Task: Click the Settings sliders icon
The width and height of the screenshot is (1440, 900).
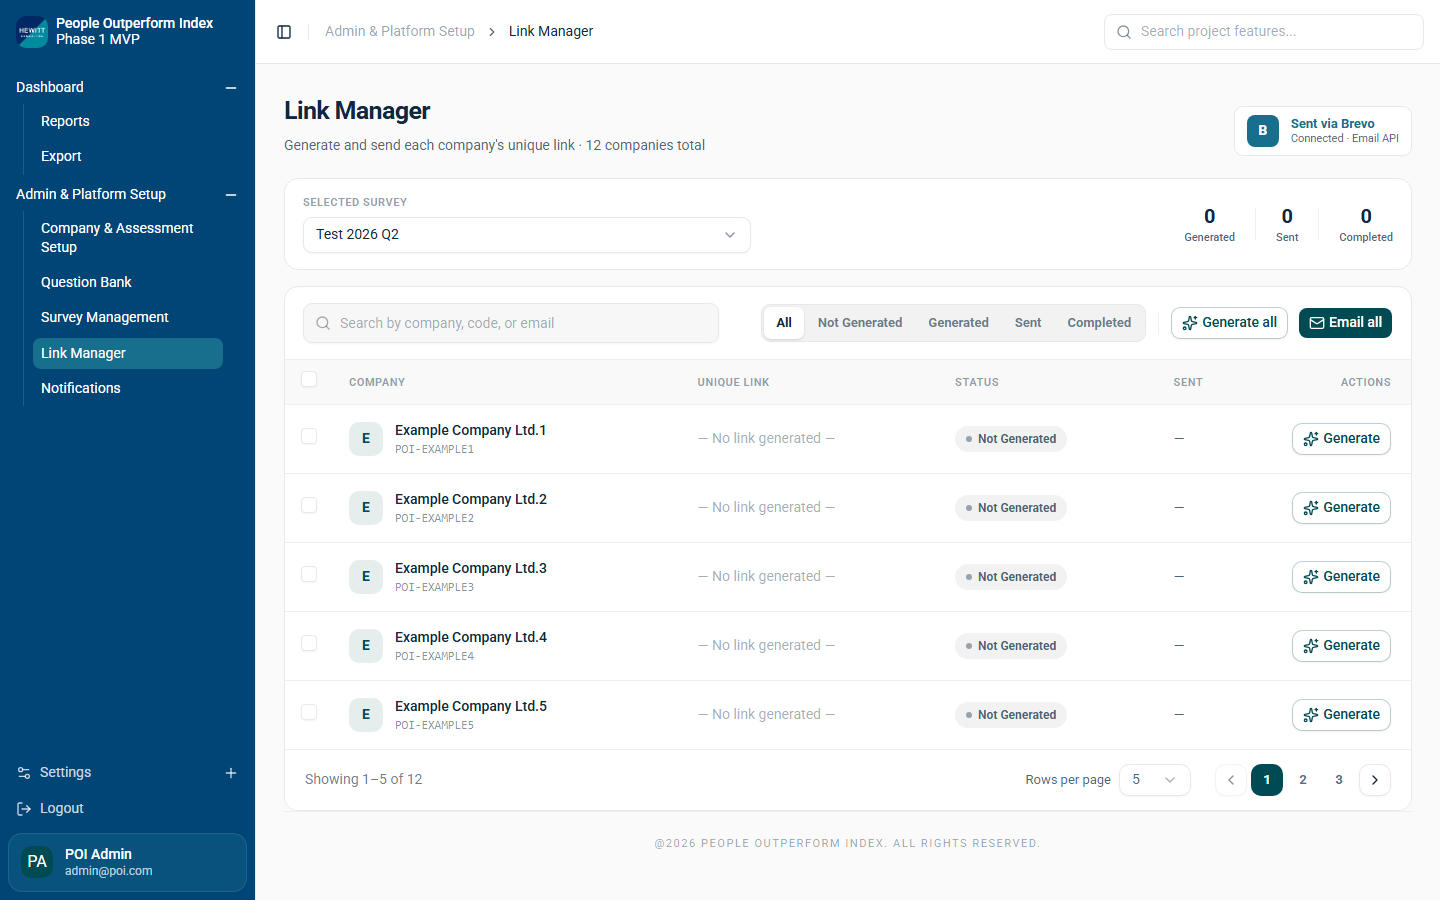Action: pyautogui.click(x=24, y=773)
